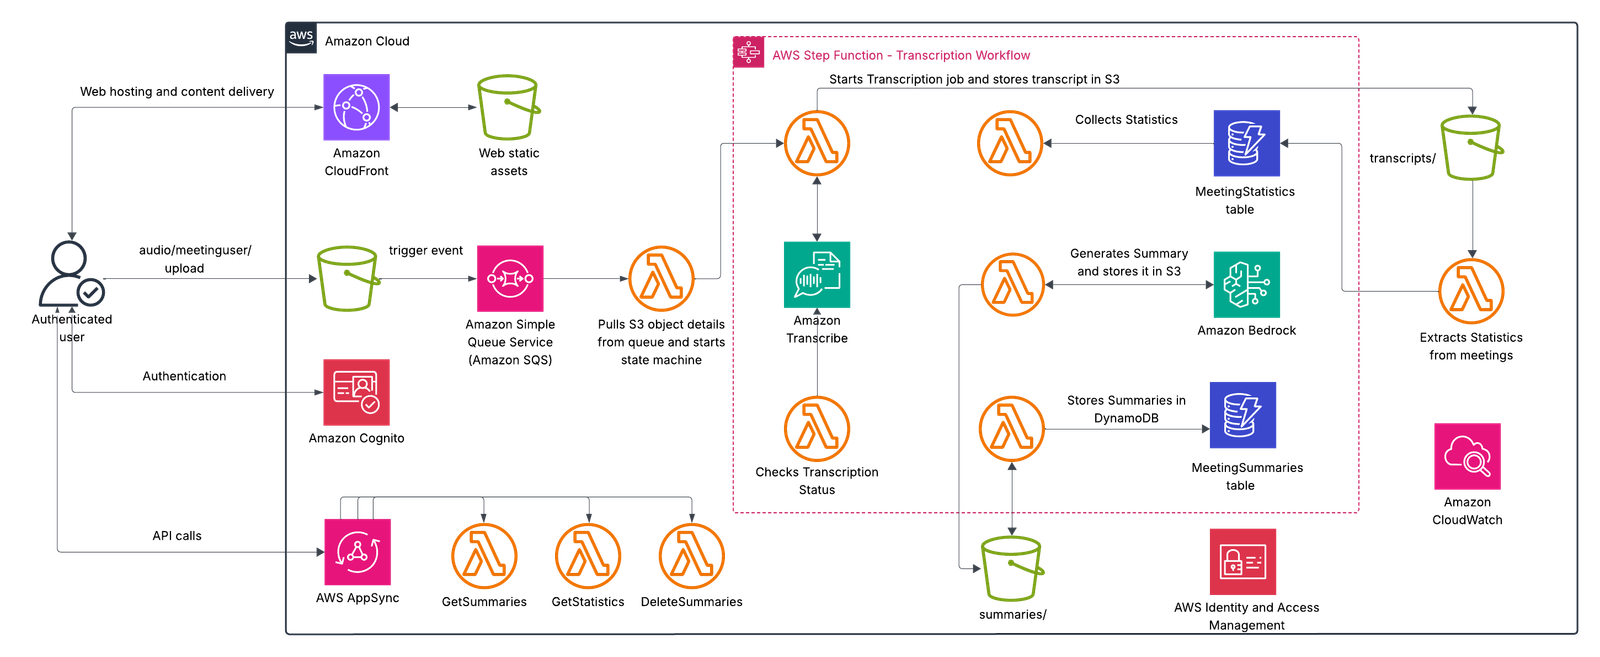Click the MeetingStatistics table DynamoDB icon

(1246, 143)
